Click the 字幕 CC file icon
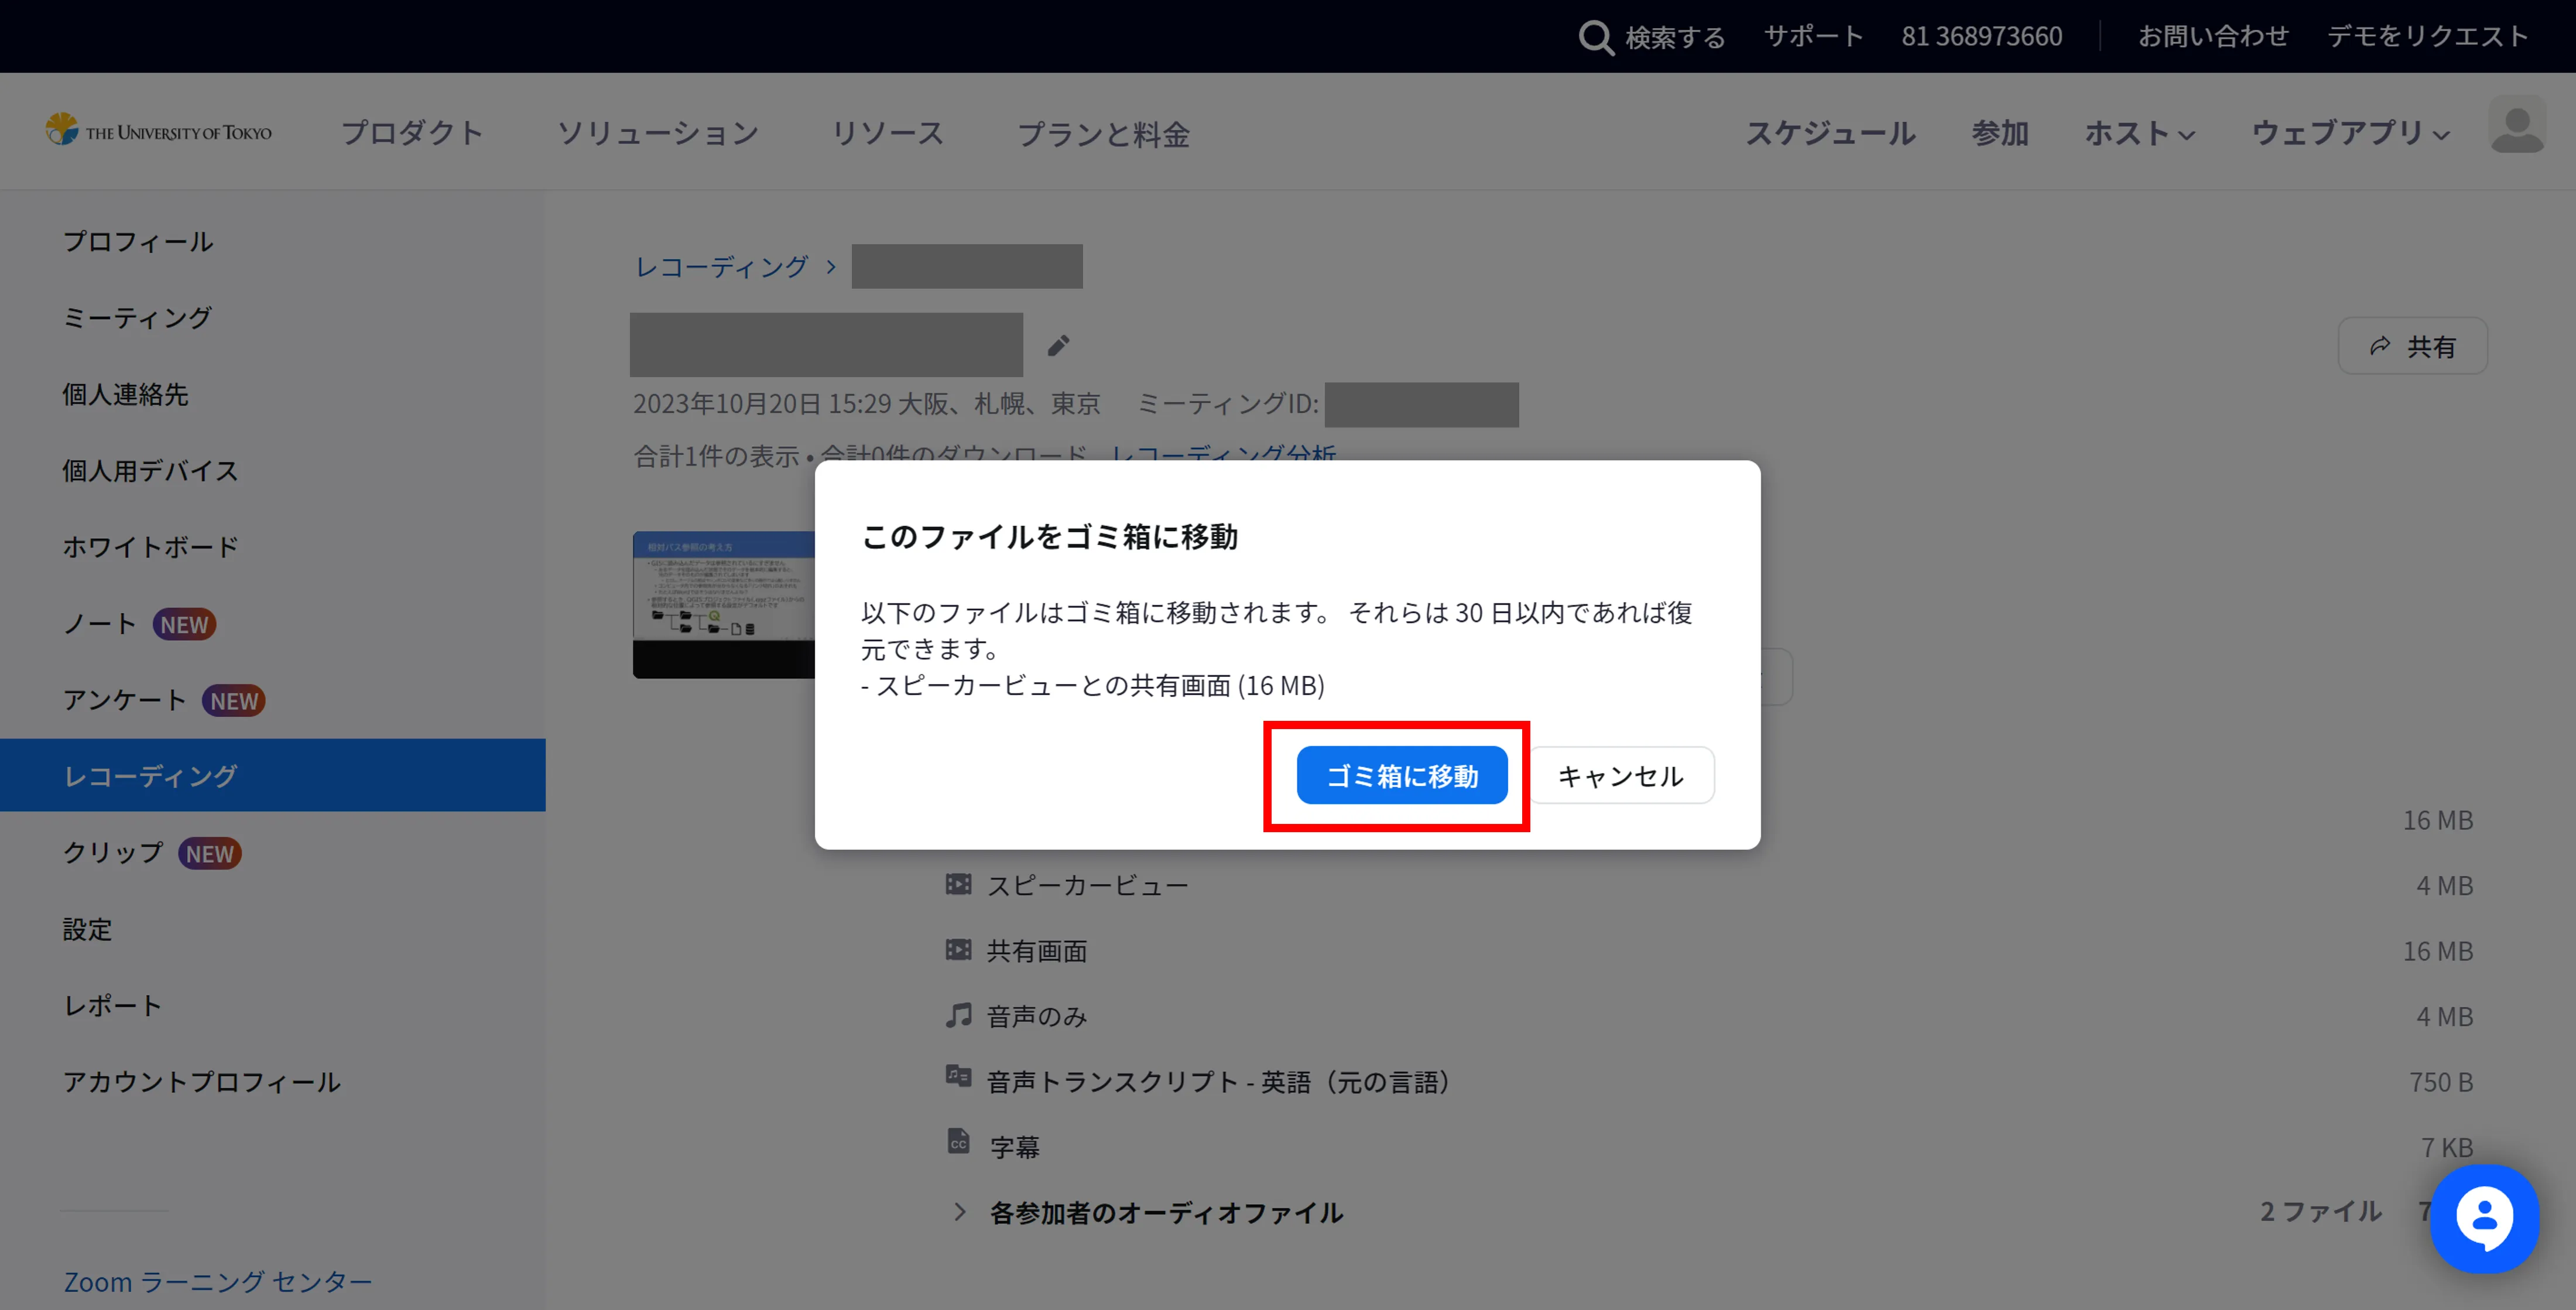The height and width of the screenshot is (1310, 2576). pos(958,1142)
